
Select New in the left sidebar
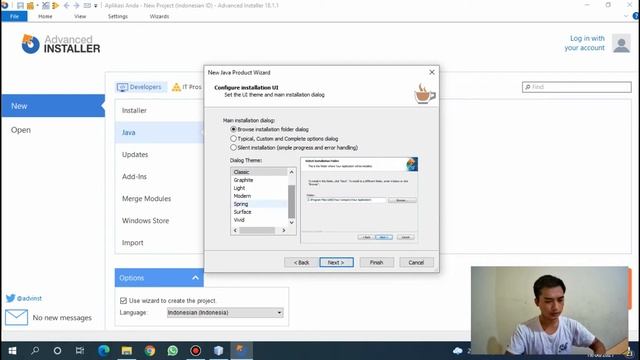click(53, 106)
